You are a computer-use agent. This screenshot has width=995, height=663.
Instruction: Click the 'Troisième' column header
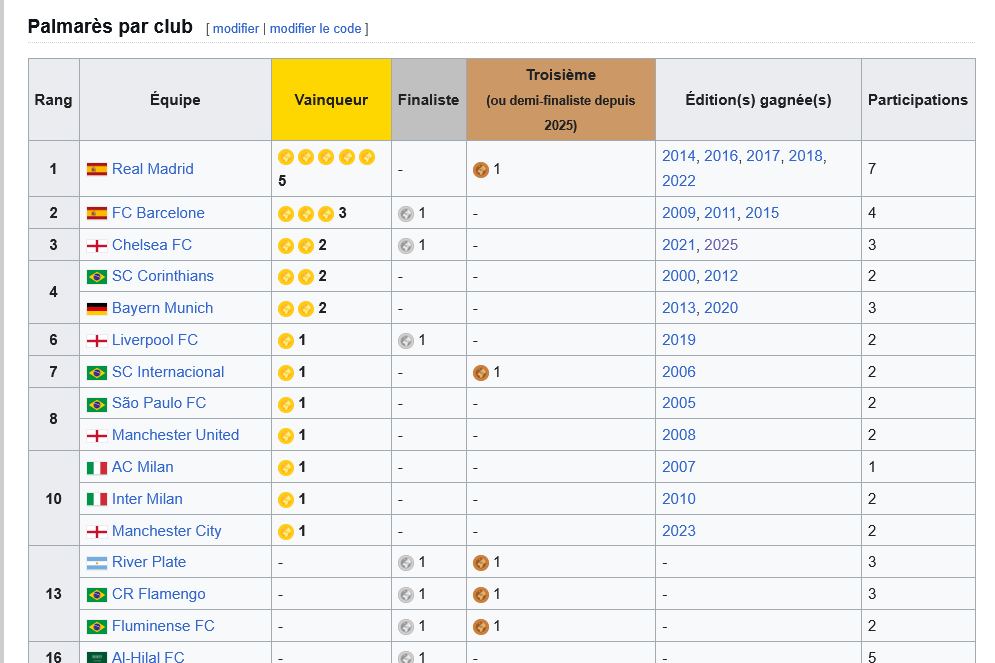pyautogui.click(x=561, y=100)
